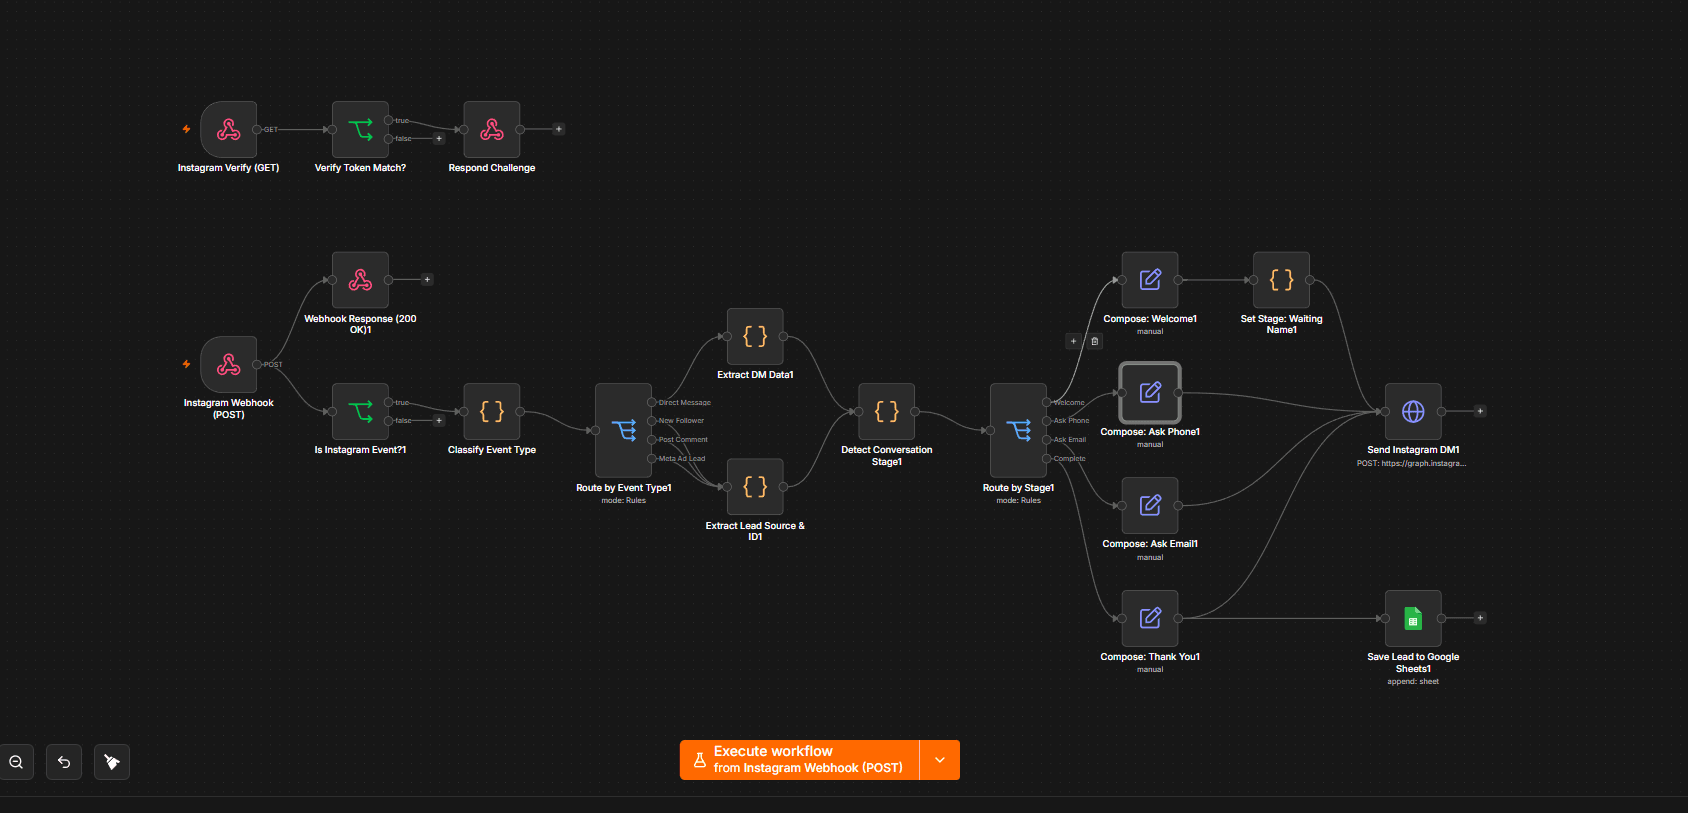Viewport: 1688px width, 813px height.
Task: Zoom out the canvas with magnifier button
Action: [x=16, y=762]
